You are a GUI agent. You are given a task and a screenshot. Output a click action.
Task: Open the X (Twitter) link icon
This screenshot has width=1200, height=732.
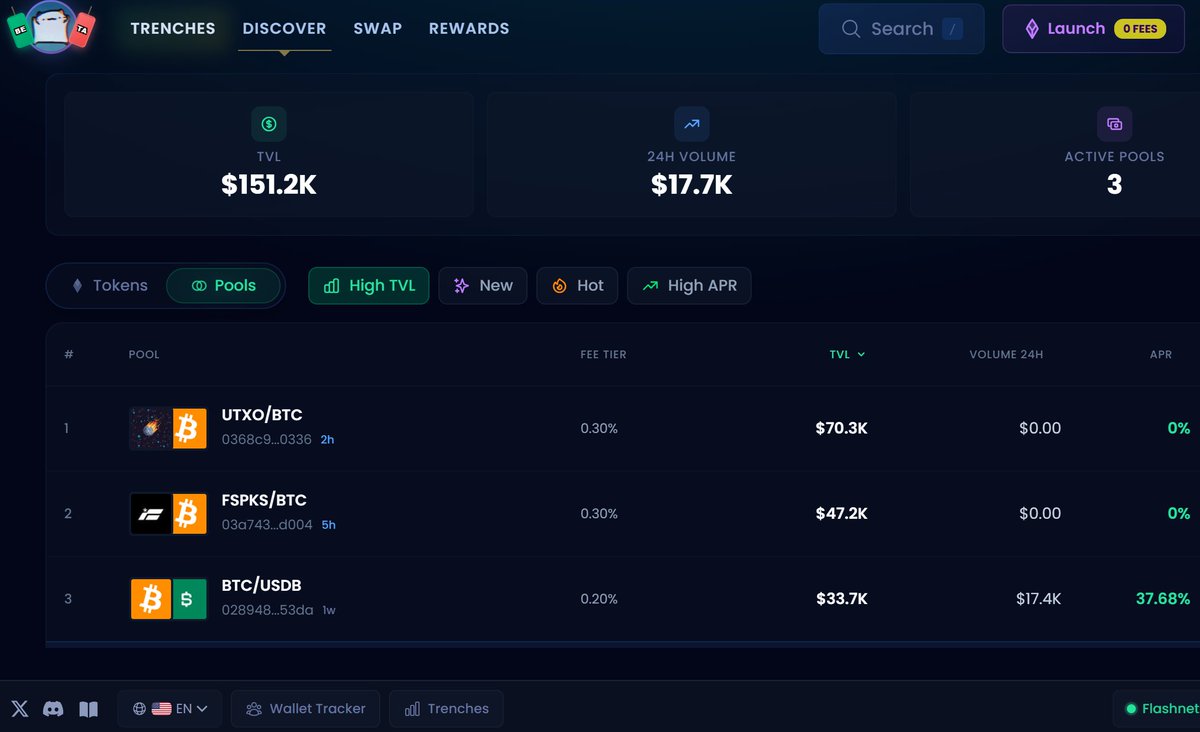coord(20,709)
